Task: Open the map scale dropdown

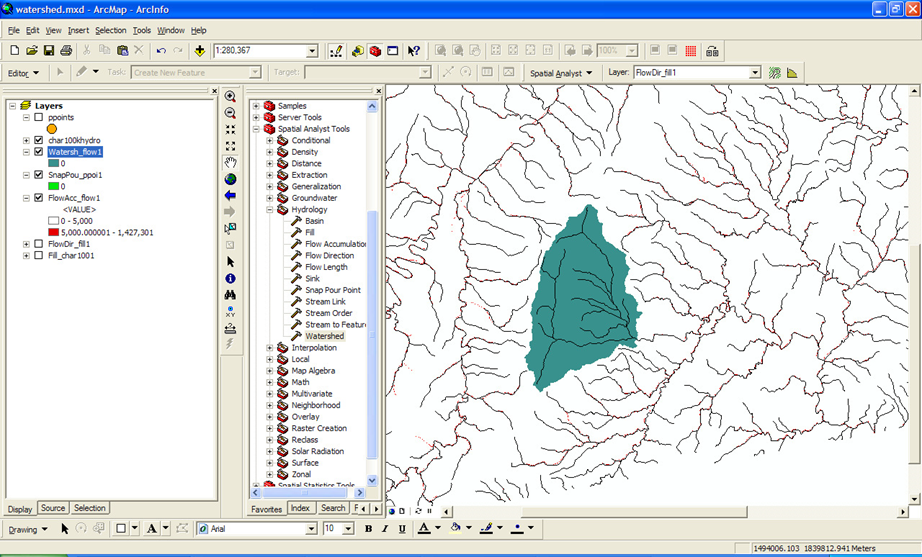Action: click(312, 51)
